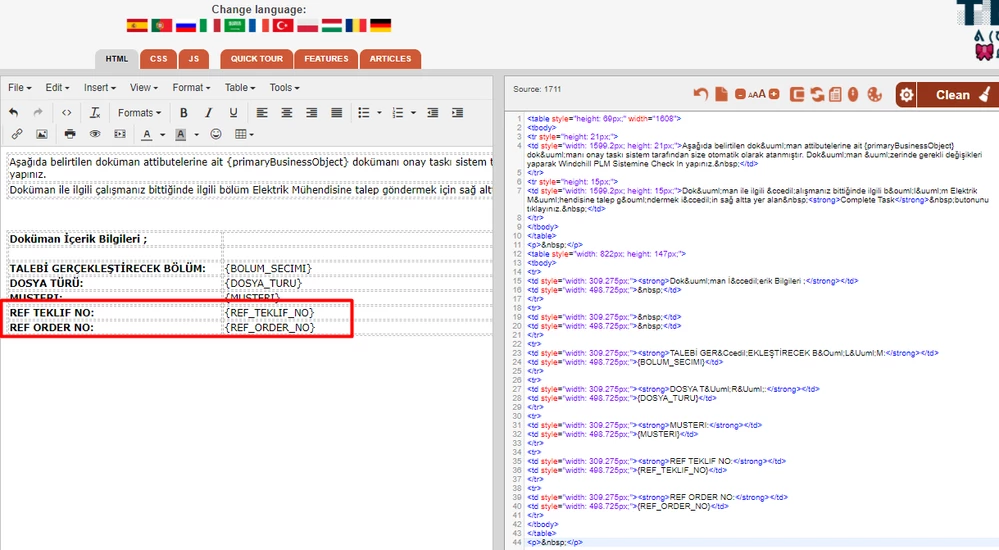Click the find and replace arrows icon

(817, 94)
